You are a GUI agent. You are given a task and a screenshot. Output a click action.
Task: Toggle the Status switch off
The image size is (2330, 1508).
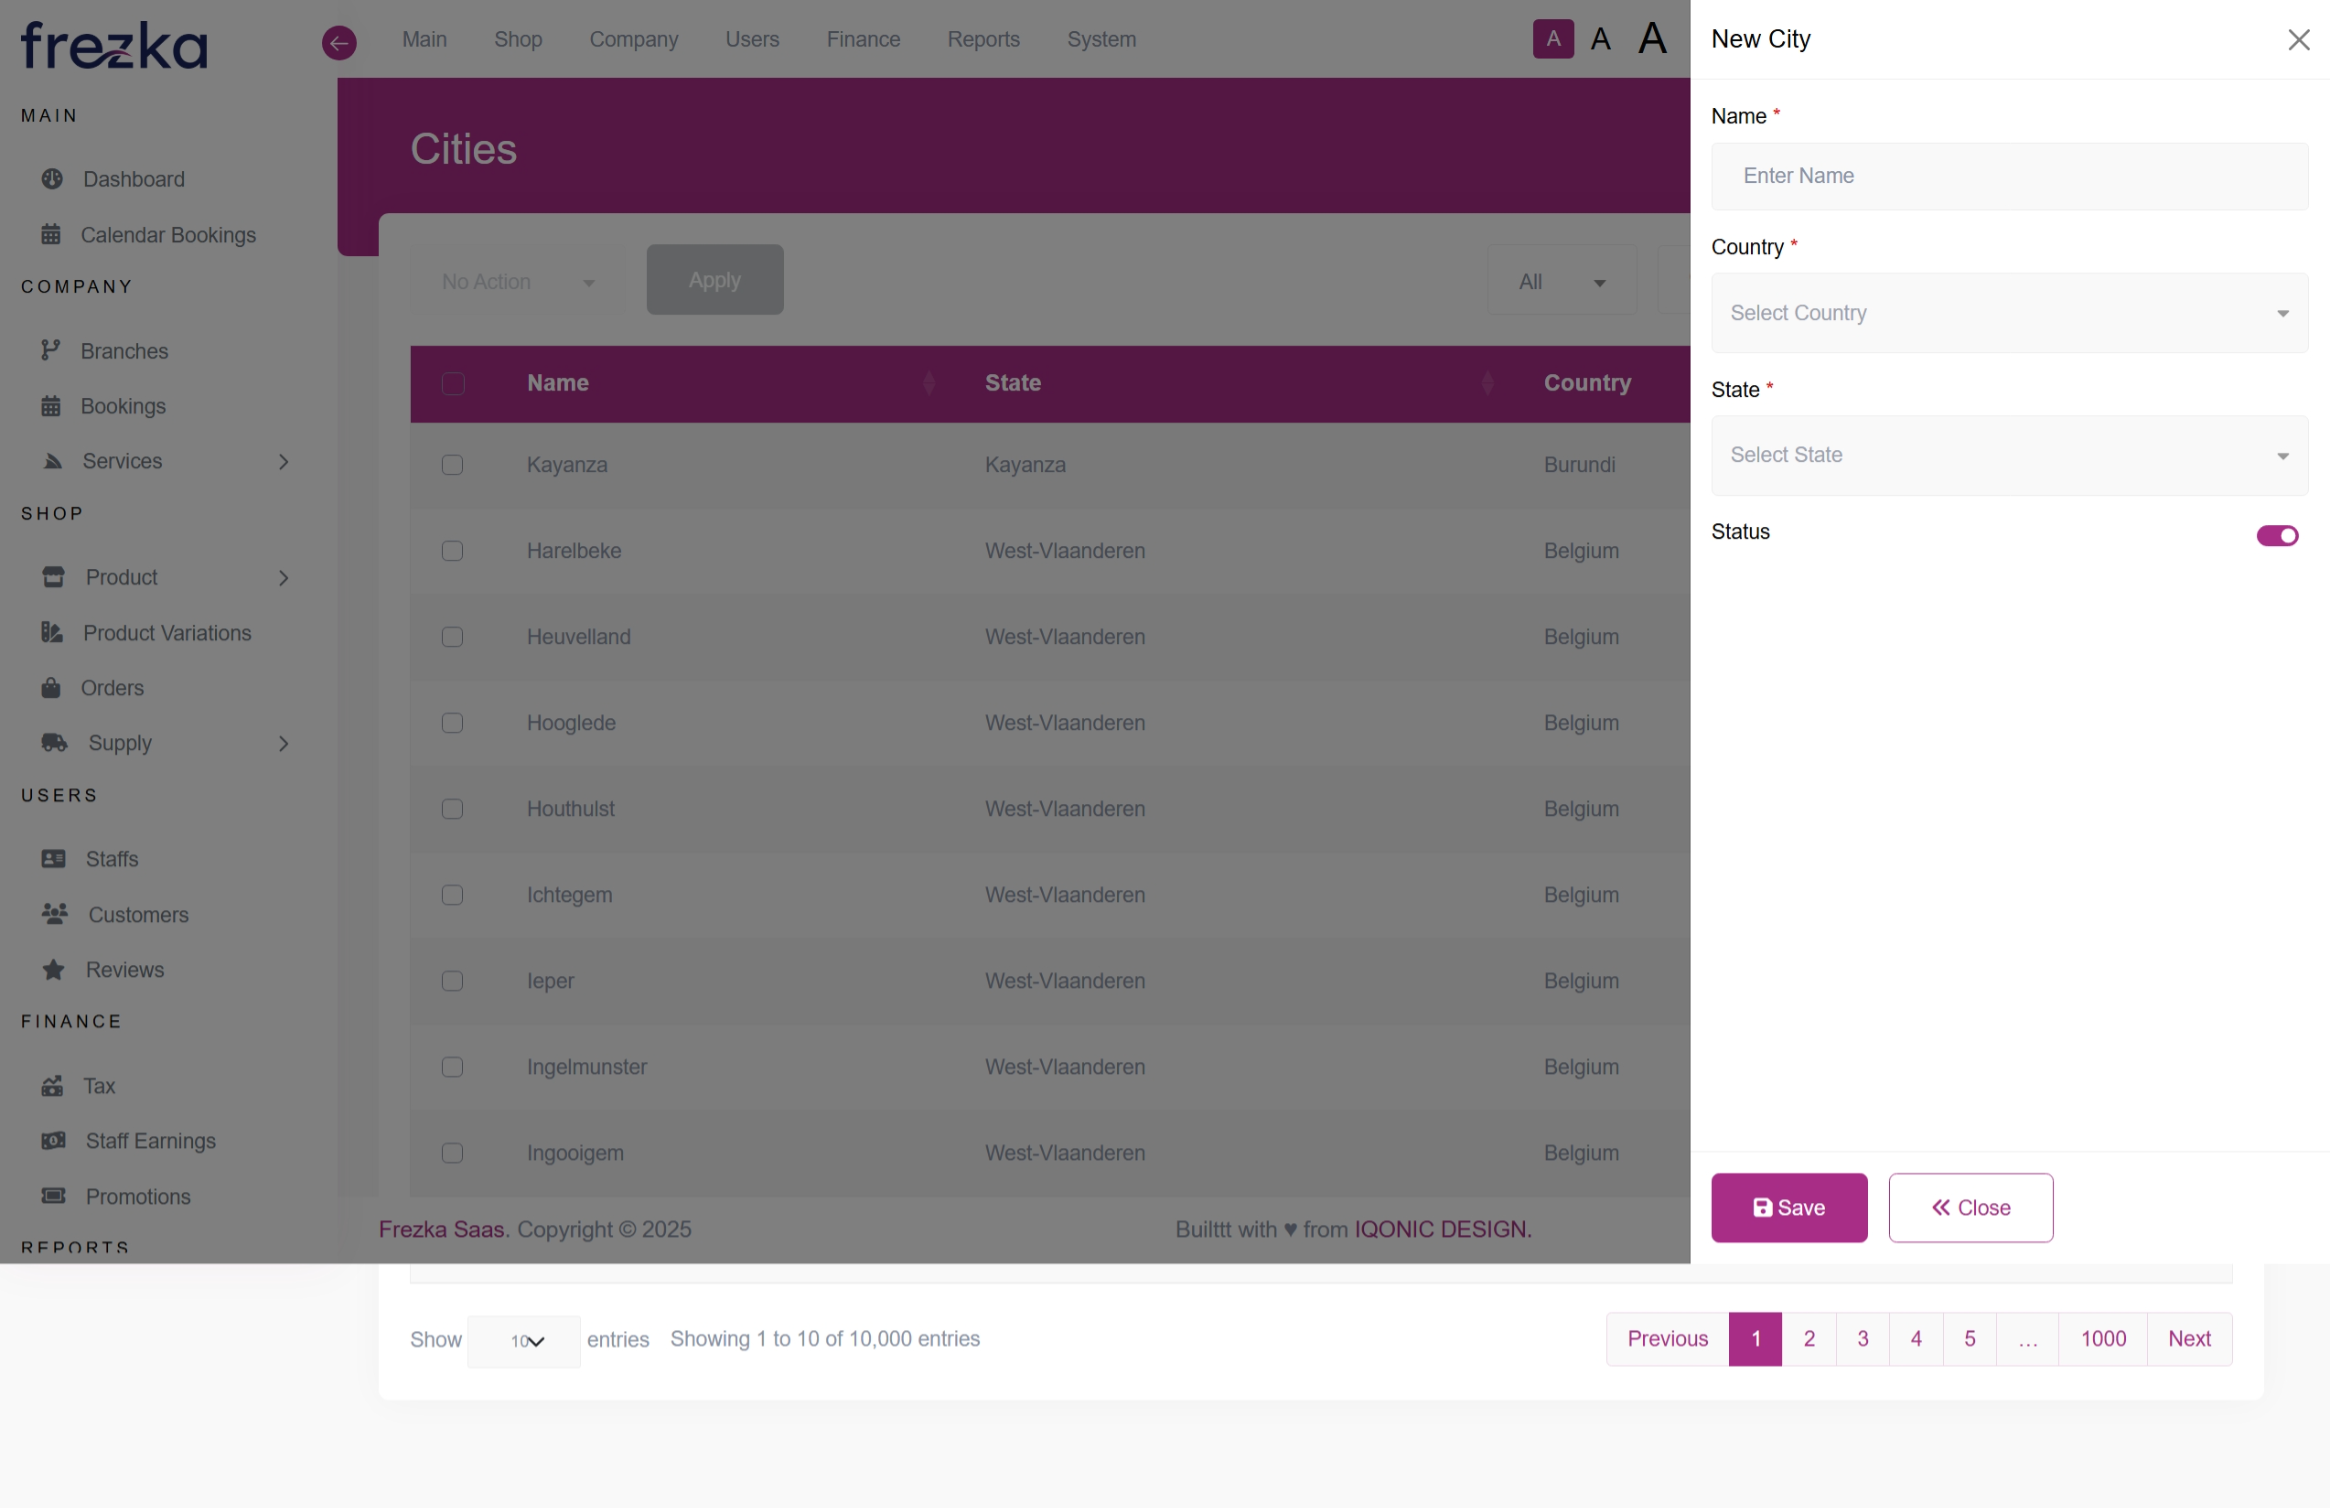pos(2277,536)
